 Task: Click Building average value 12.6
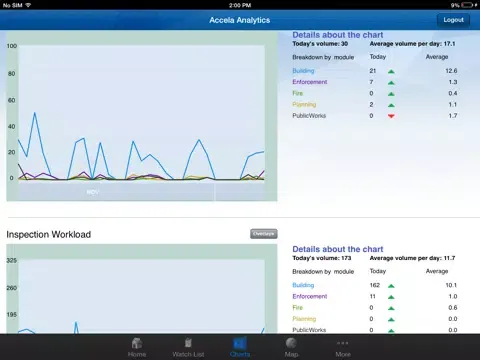451,71
